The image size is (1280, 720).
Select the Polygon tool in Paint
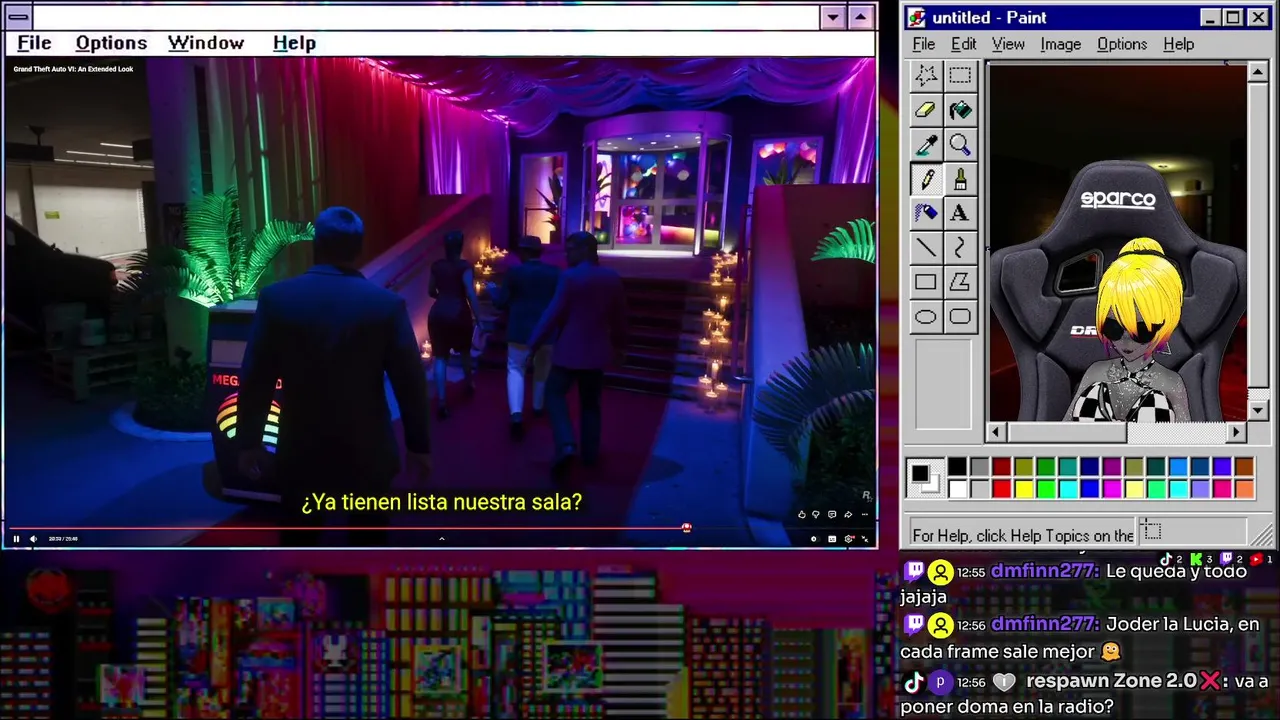(x=960, y=282)
